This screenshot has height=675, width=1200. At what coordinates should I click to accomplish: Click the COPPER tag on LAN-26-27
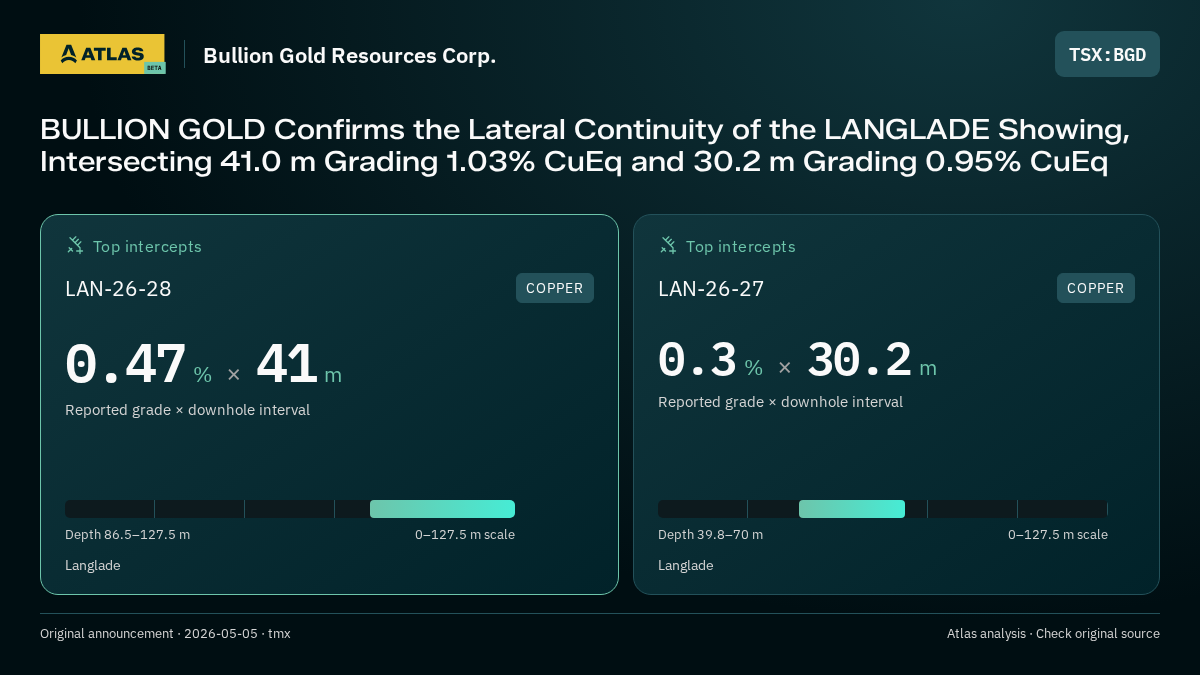coord(1096,288)
